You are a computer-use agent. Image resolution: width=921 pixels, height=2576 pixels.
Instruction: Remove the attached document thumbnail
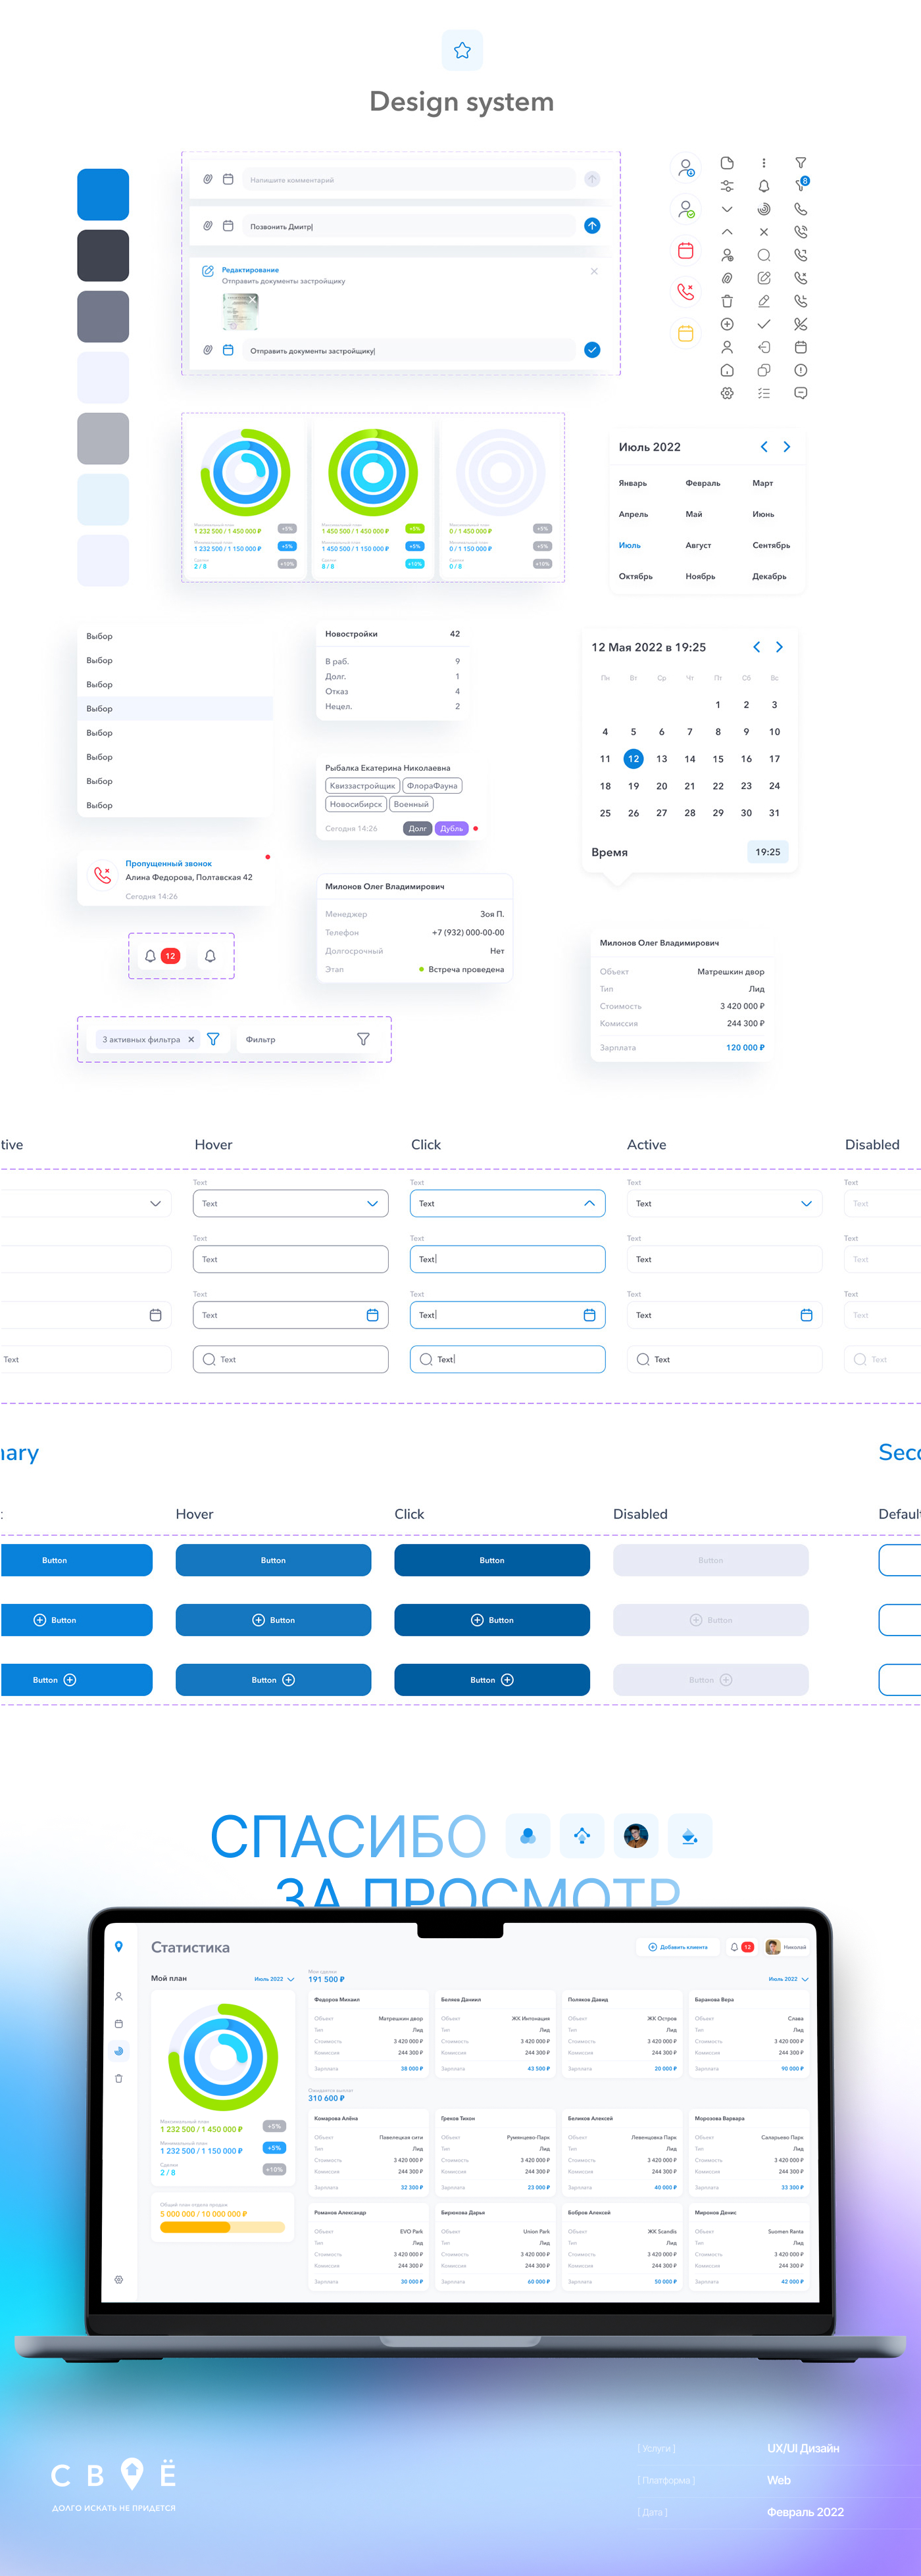tap(252, 299)
